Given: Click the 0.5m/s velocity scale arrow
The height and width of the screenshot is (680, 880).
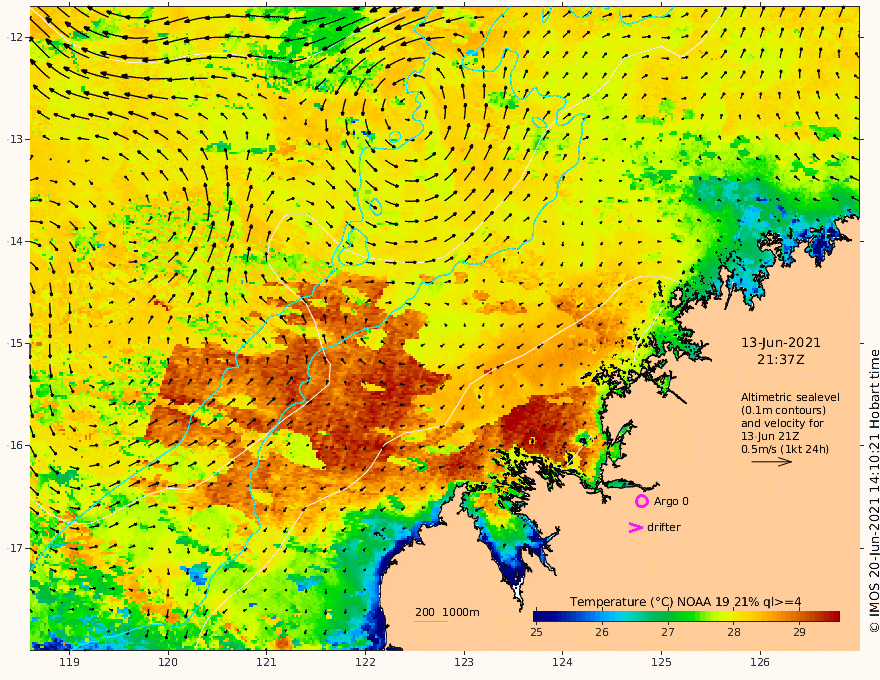Looking at the screenshot, I should (772, 462).
